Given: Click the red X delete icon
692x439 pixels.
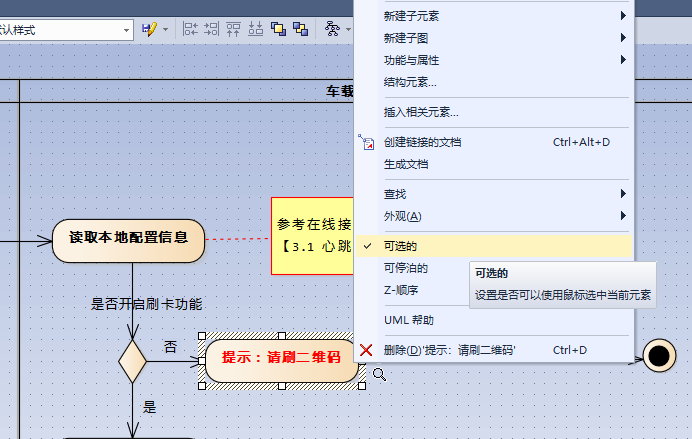Looking at the screenshot, I should (366, 350).
